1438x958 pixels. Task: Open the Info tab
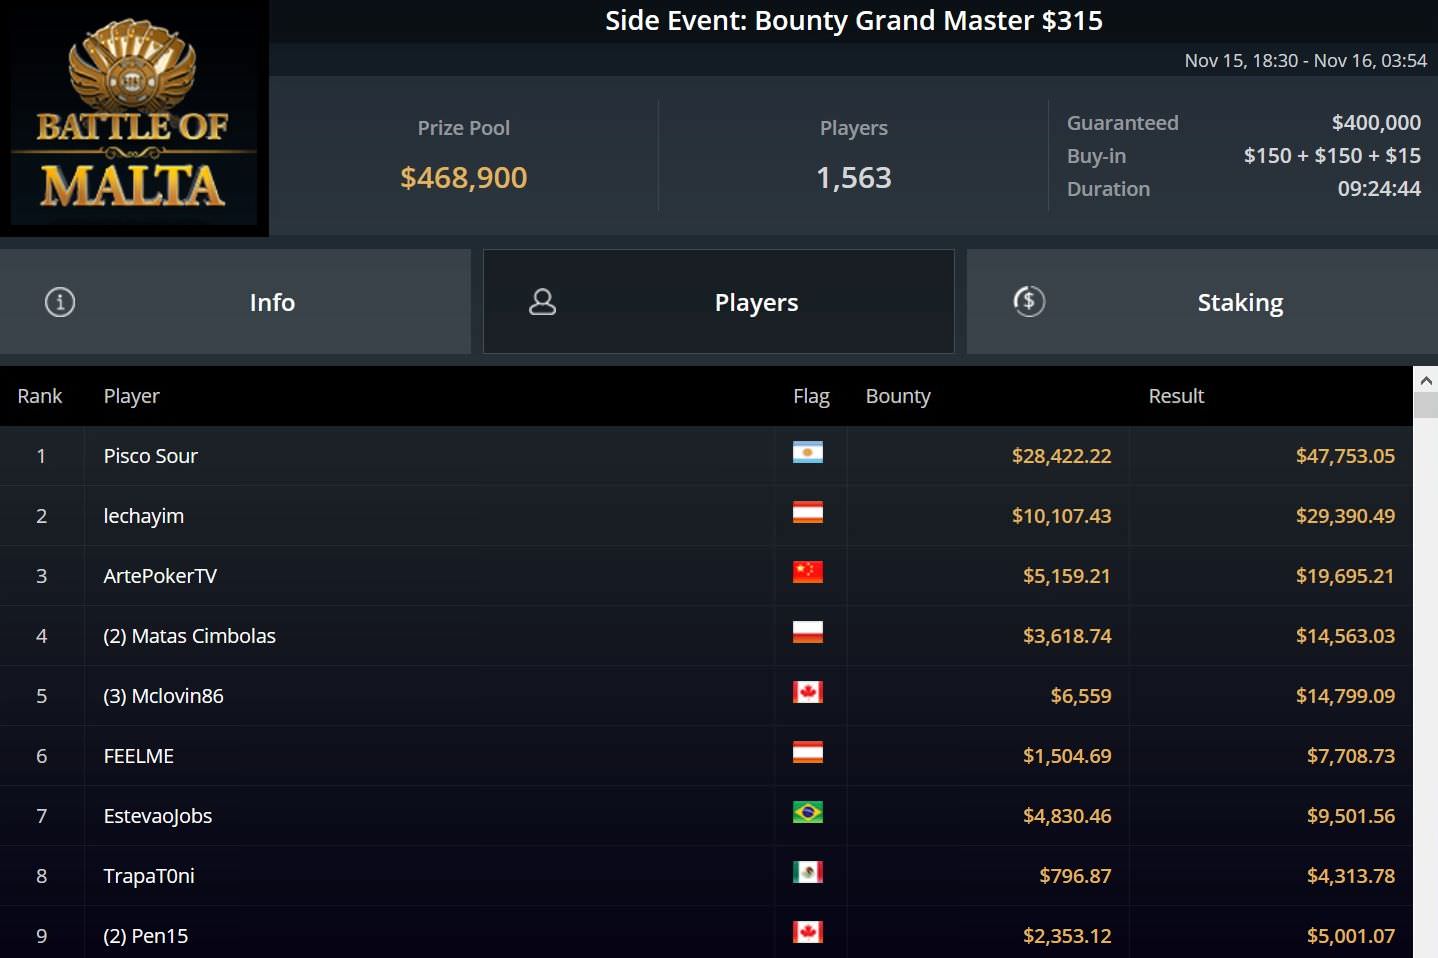click(271, 302)
